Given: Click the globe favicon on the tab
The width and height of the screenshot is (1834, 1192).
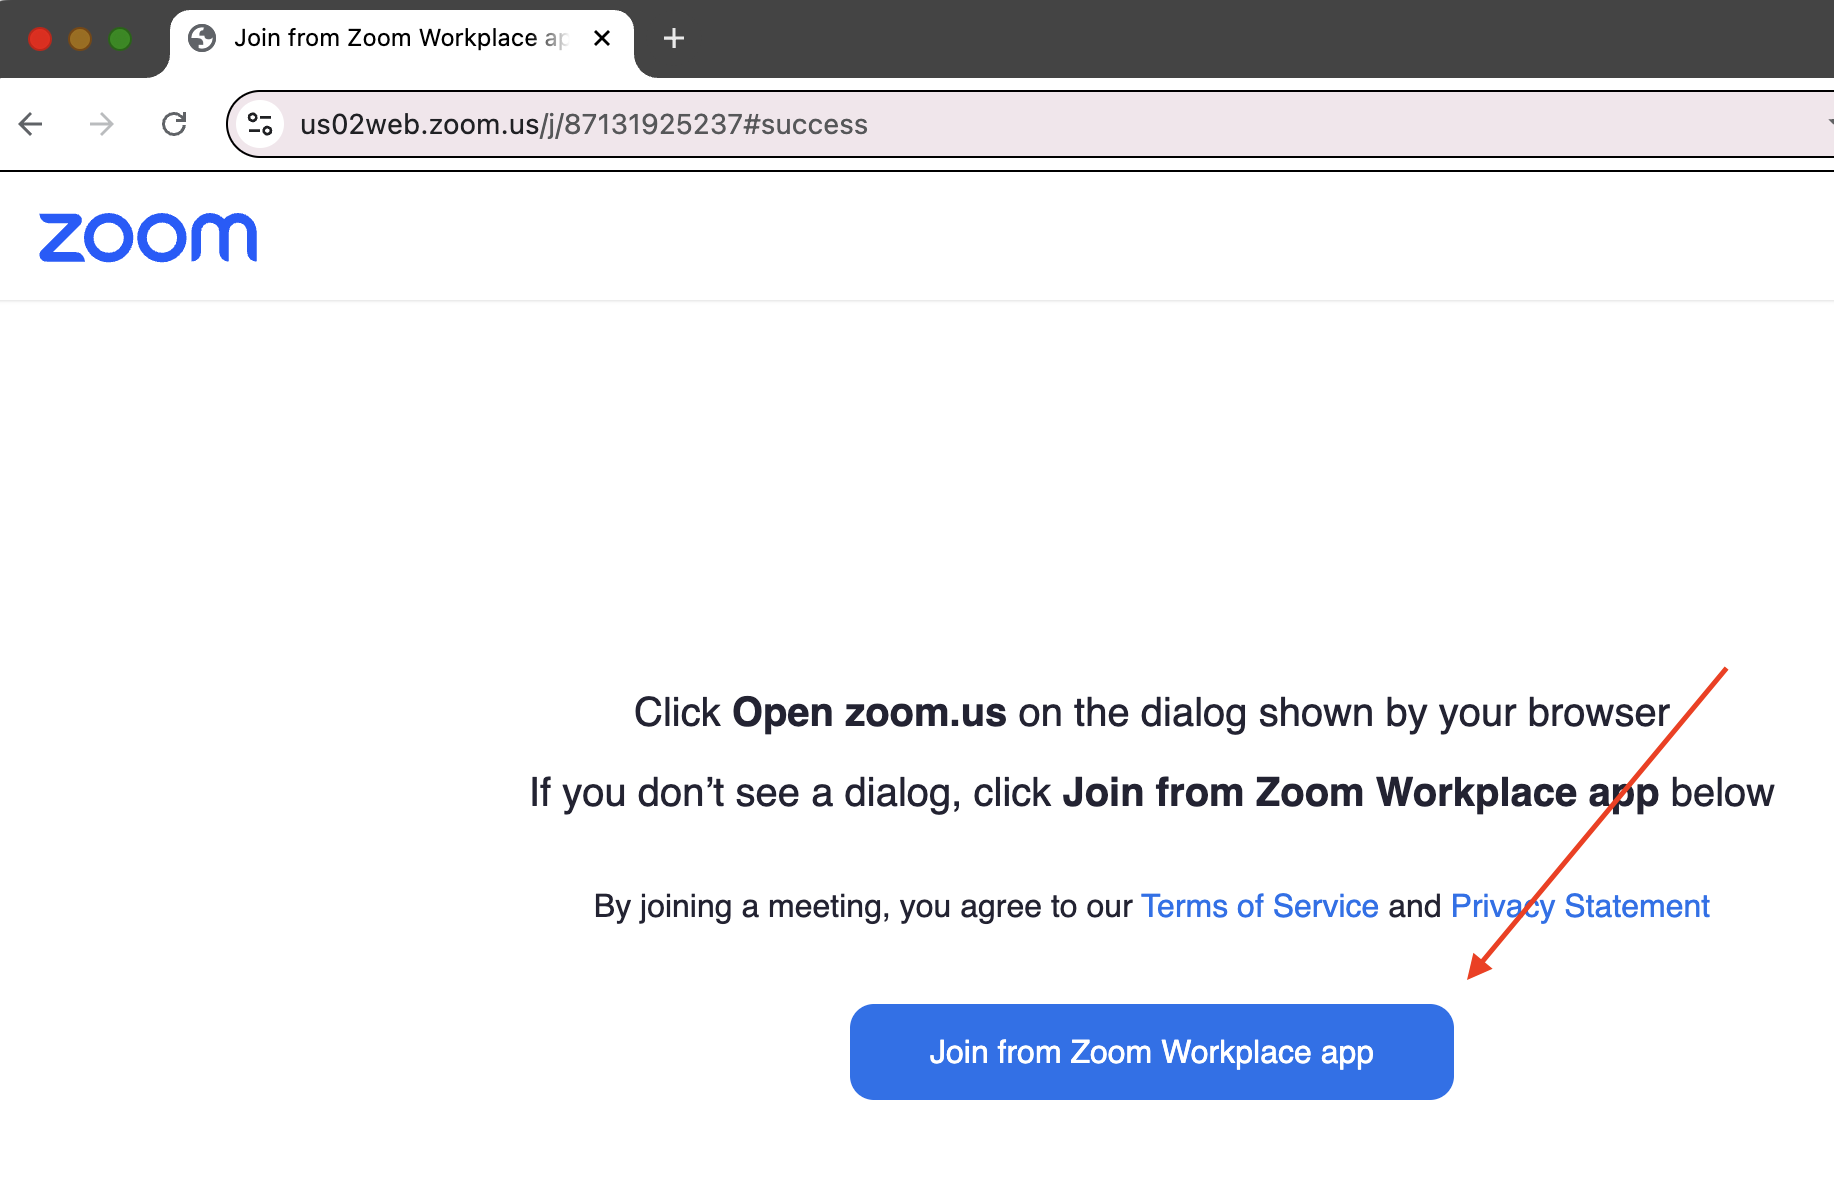Looking at the screenshot, I should (x=202, y=38).
